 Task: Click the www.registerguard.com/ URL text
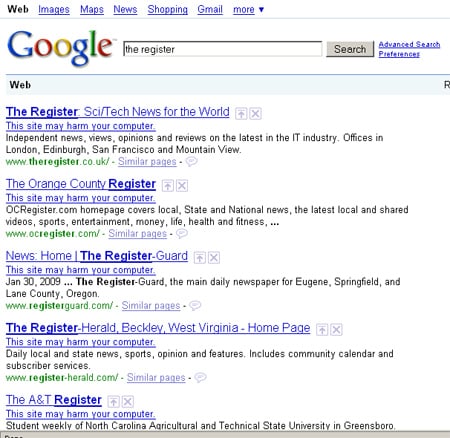click(59, 306)
